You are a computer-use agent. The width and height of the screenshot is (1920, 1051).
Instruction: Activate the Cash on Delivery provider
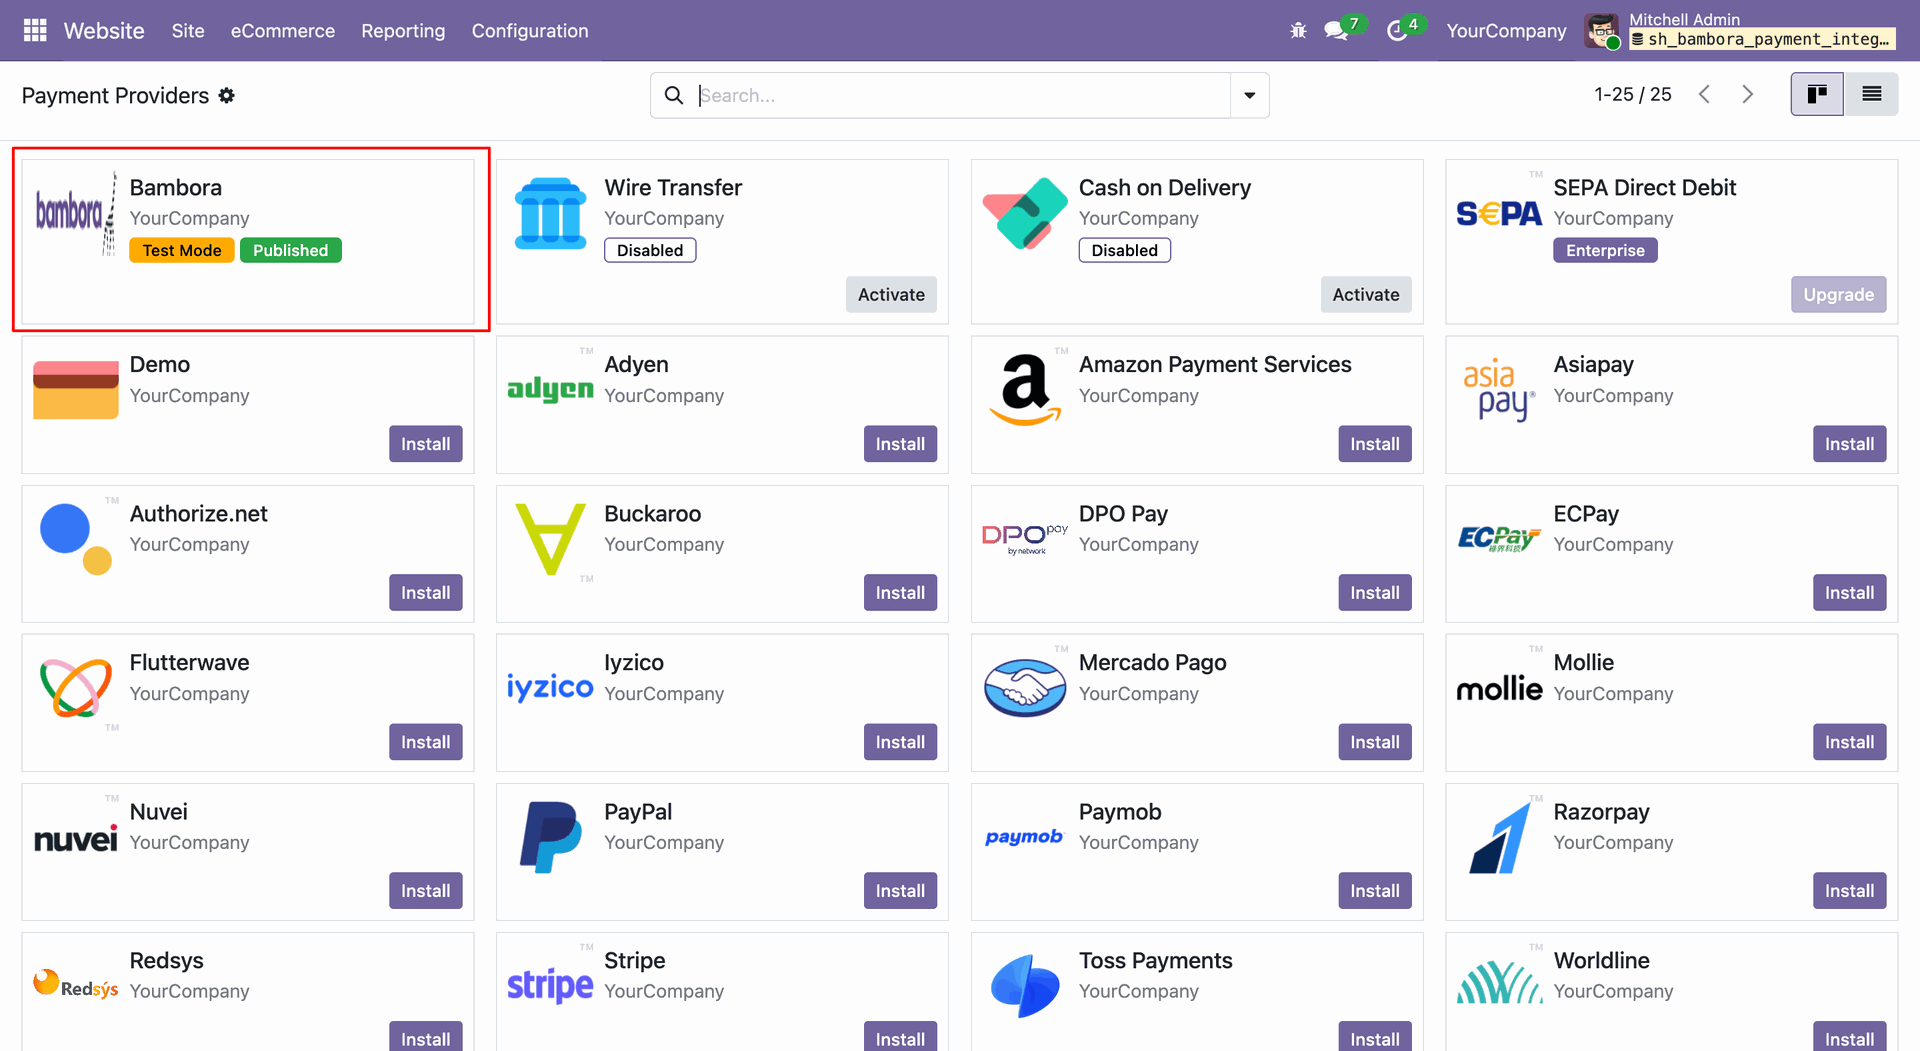(1366, 294)
